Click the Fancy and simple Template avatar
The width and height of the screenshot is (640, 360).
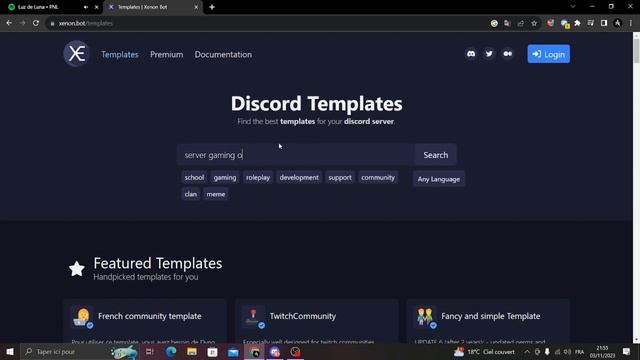[424, 317]
